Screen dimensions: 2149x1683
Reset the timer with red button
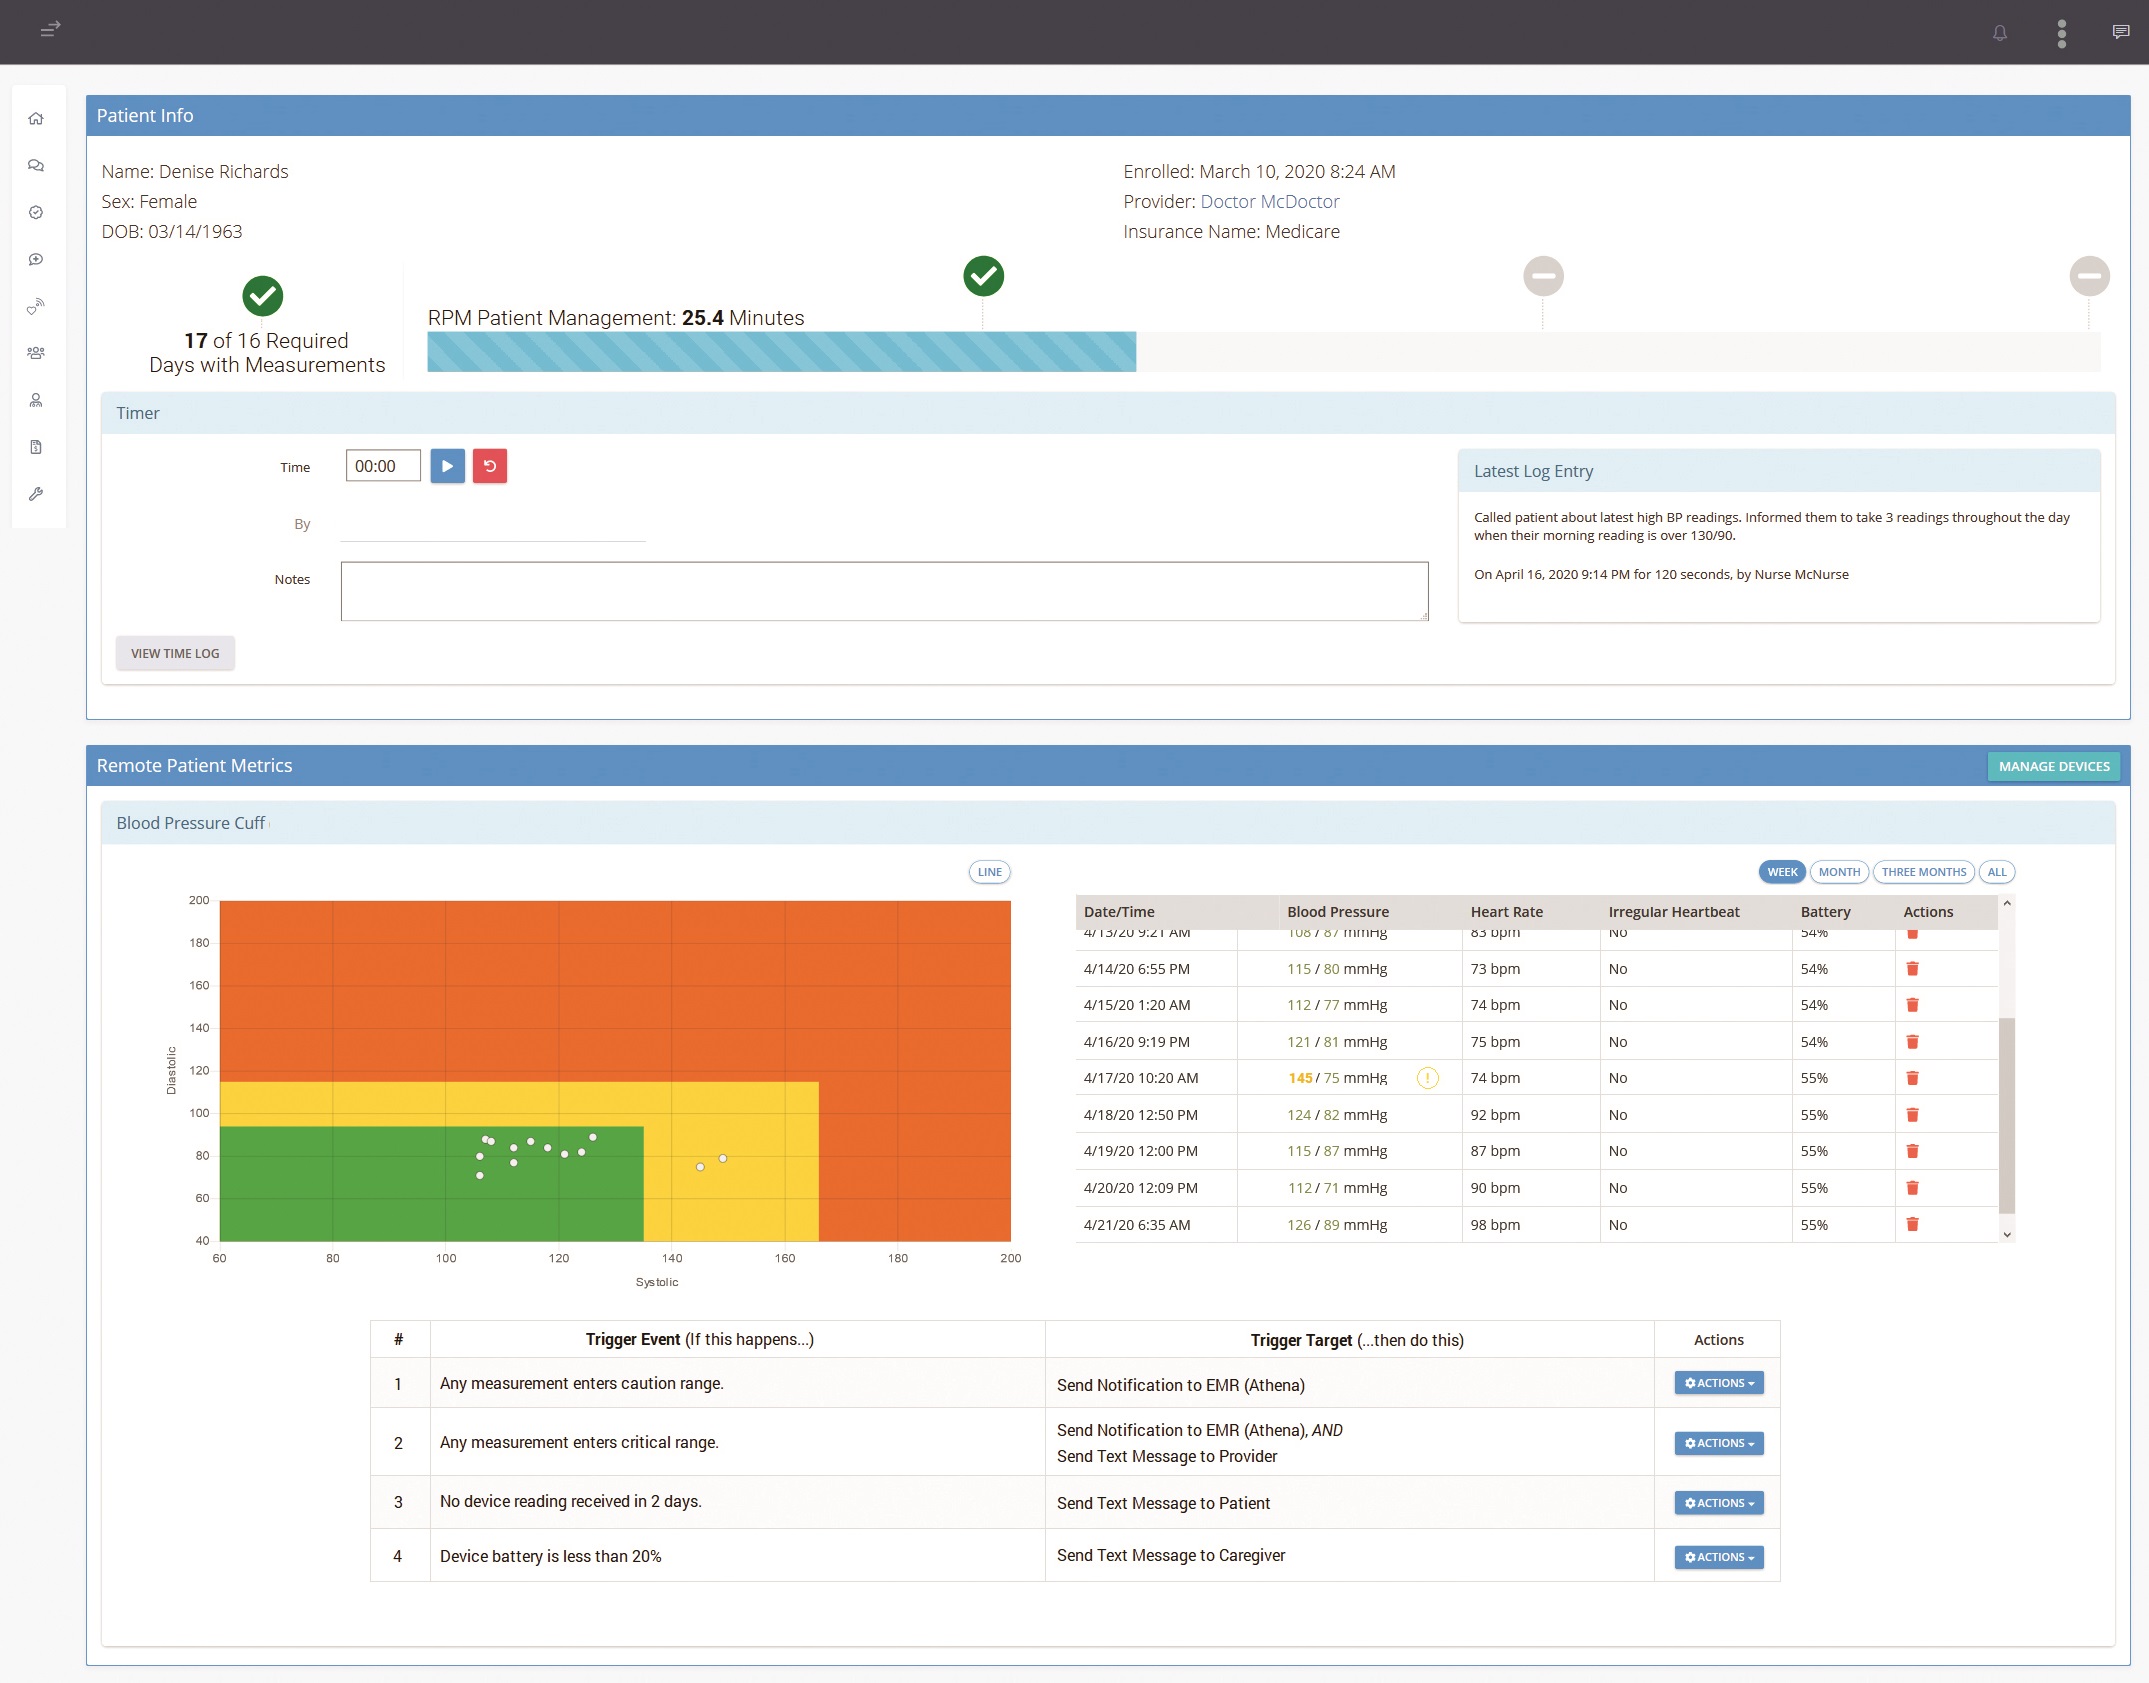pyautogui.click(x=489, y=466)
